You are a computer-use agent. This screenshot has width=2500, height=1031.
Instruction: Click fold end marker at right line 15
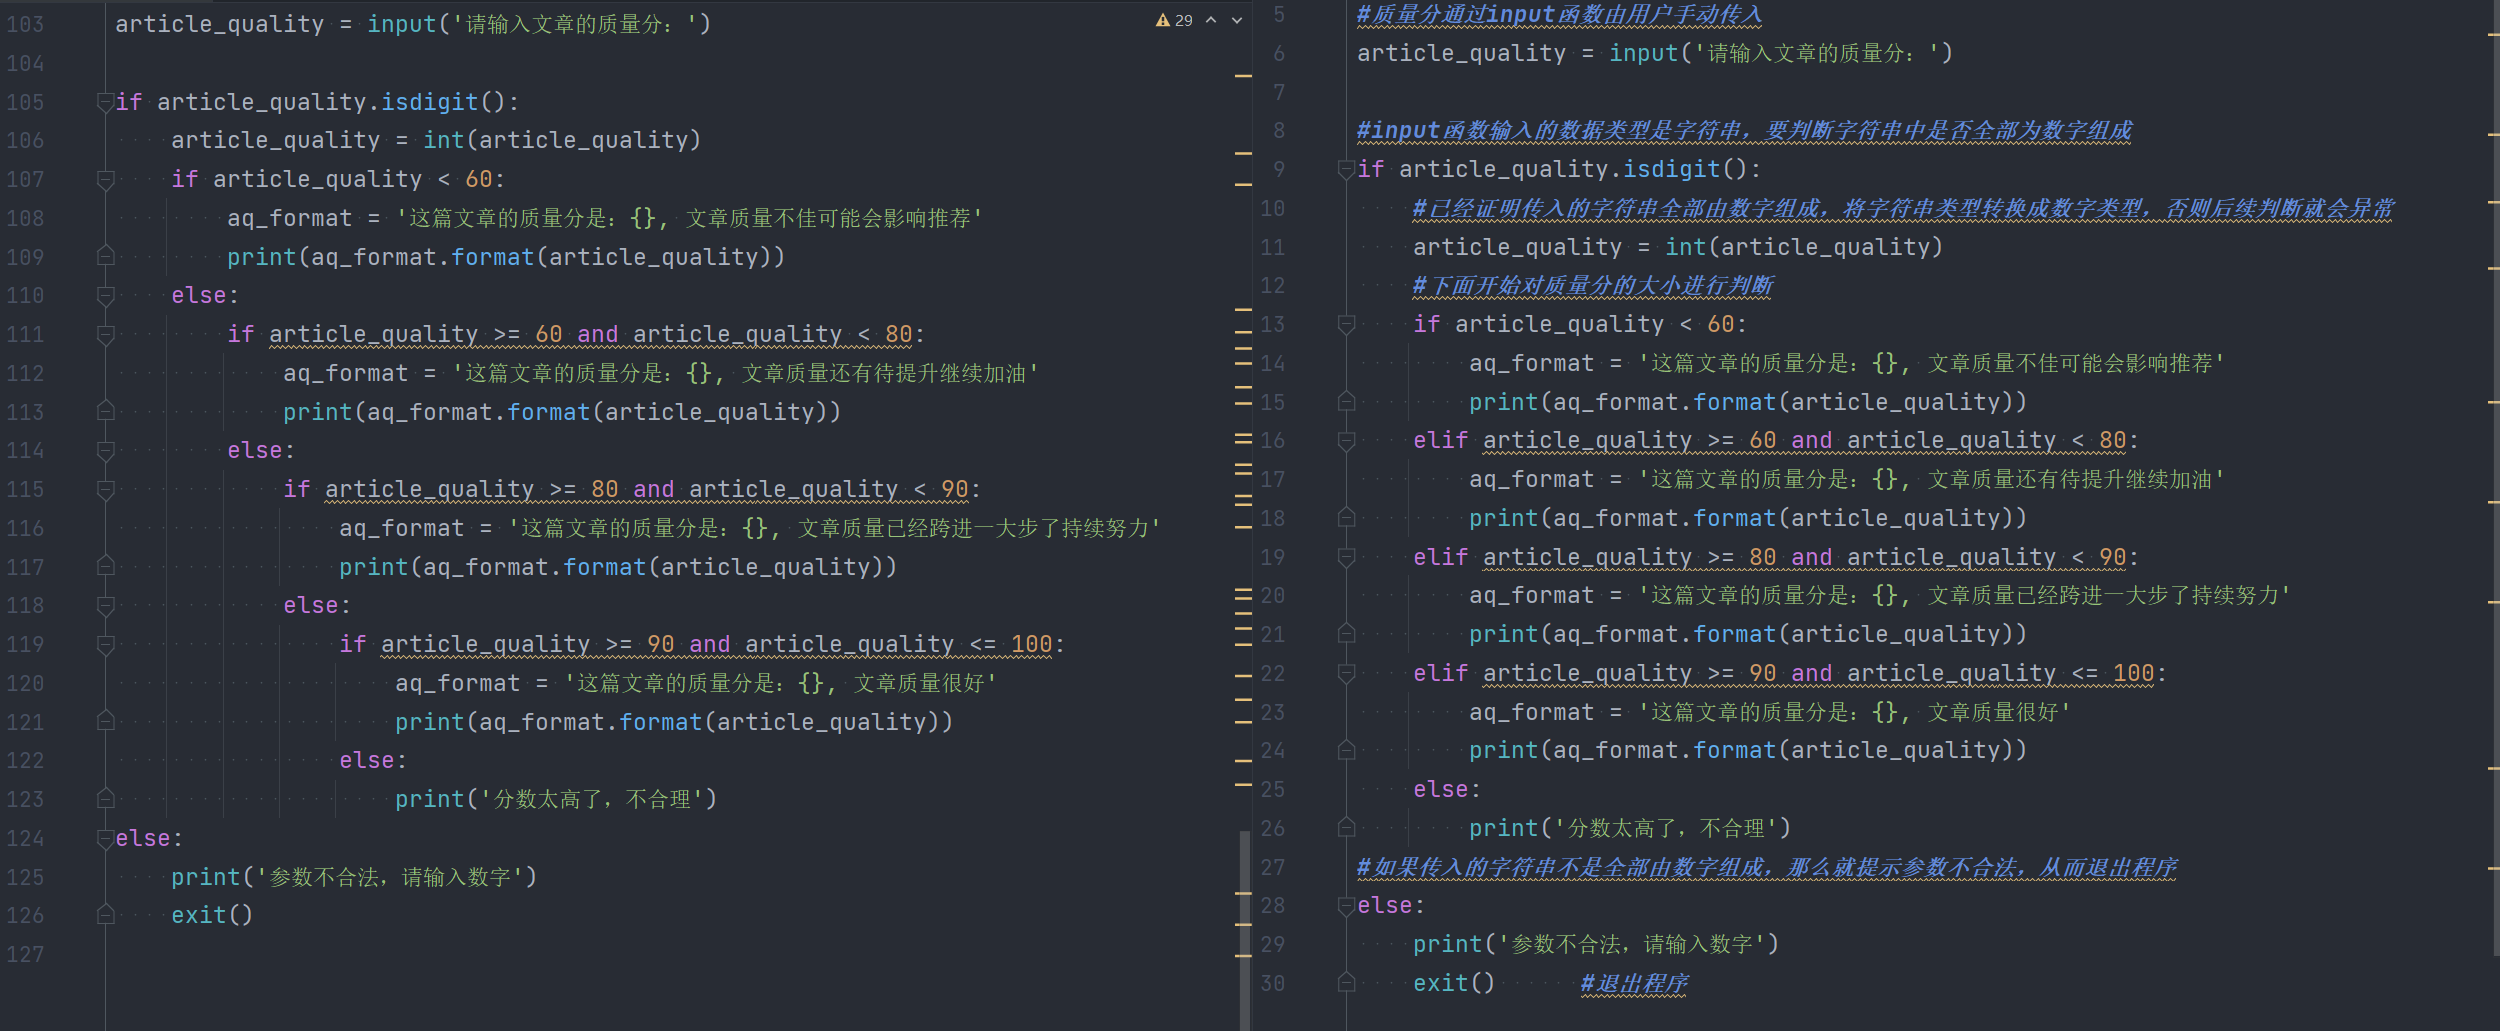[1346, 401]
